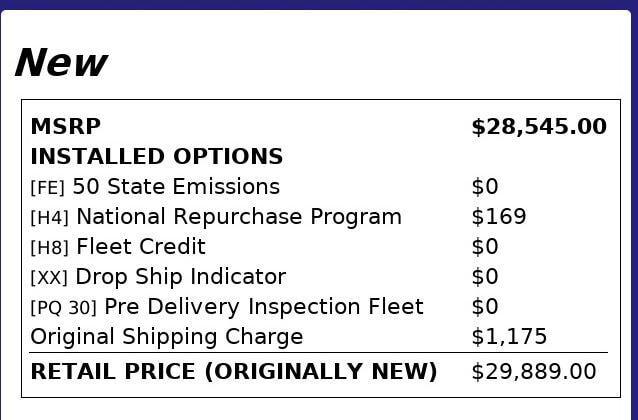The width and height of the screenshot is (638, 420).
Task: Click the $169 price value
Action: pos(498,217)
